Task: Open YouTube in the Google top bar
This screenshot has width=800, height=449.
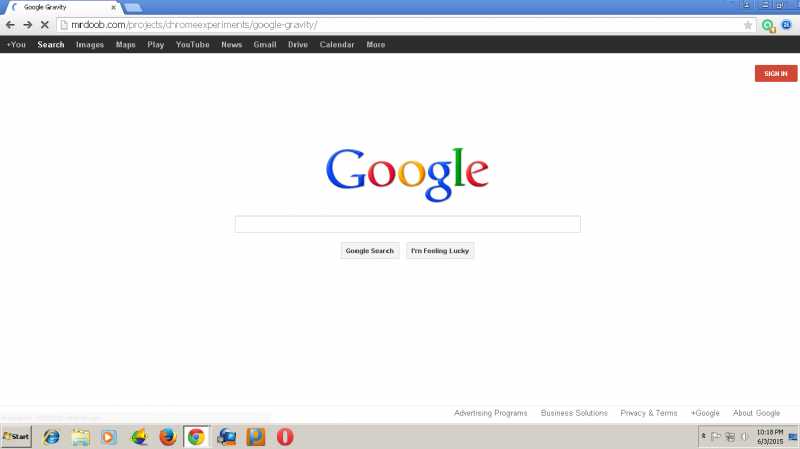Action: (192, 44)
